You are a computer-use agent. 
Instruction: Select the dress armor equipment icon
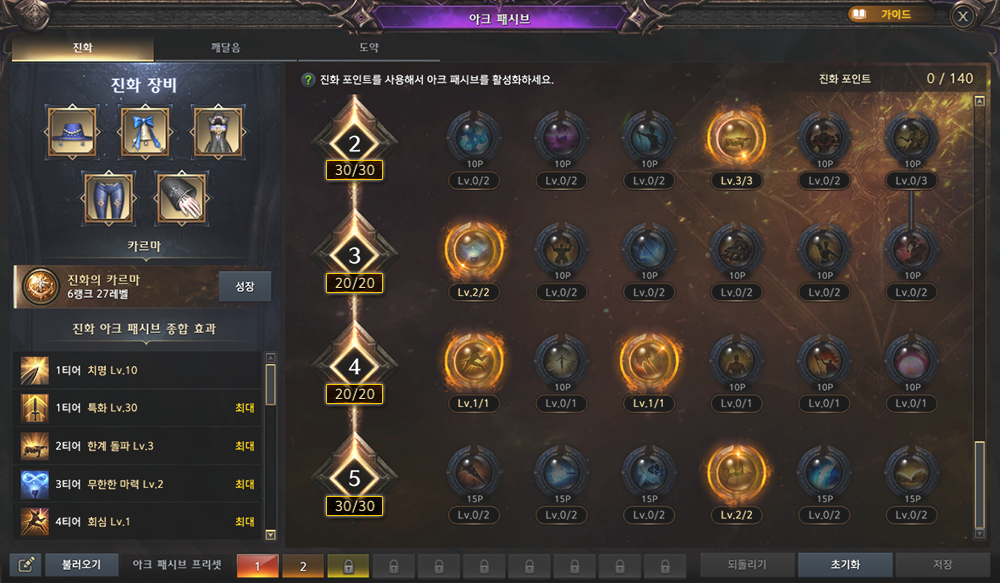218,133
